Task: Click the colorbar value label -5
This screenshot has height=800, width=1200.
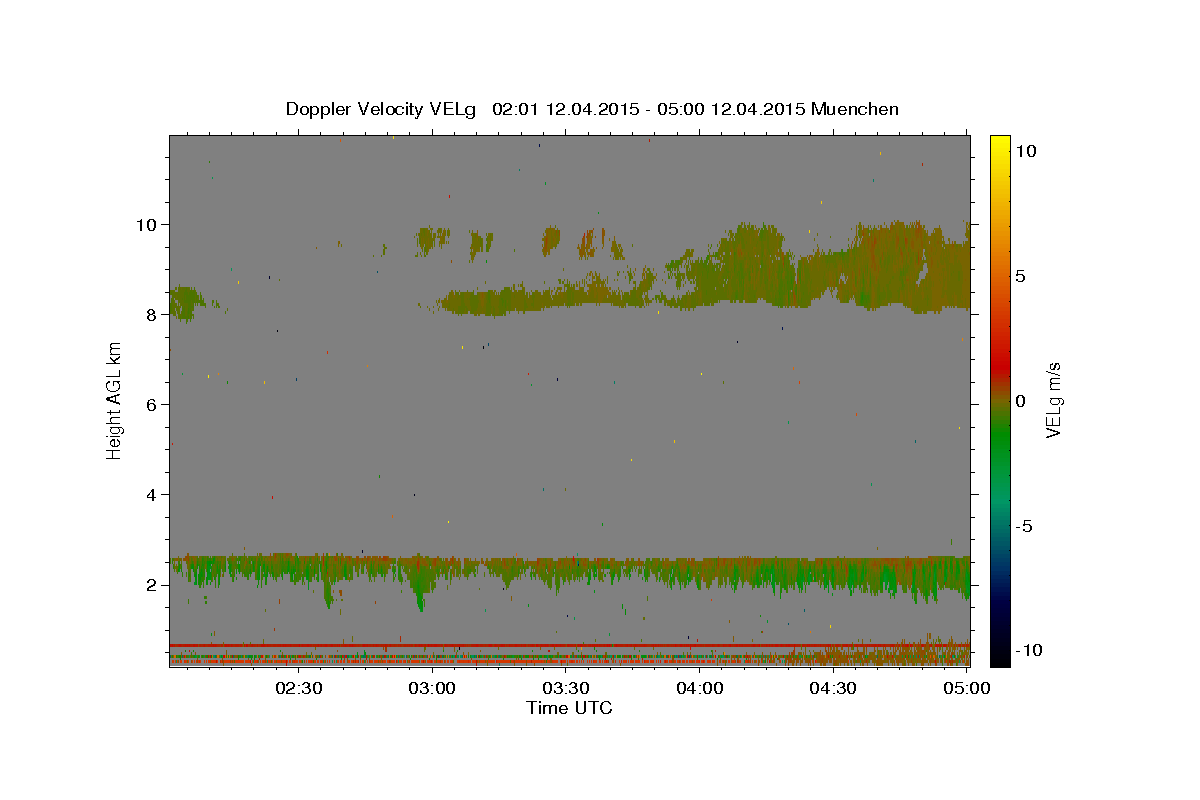Action: click(x=1024, y=526)
